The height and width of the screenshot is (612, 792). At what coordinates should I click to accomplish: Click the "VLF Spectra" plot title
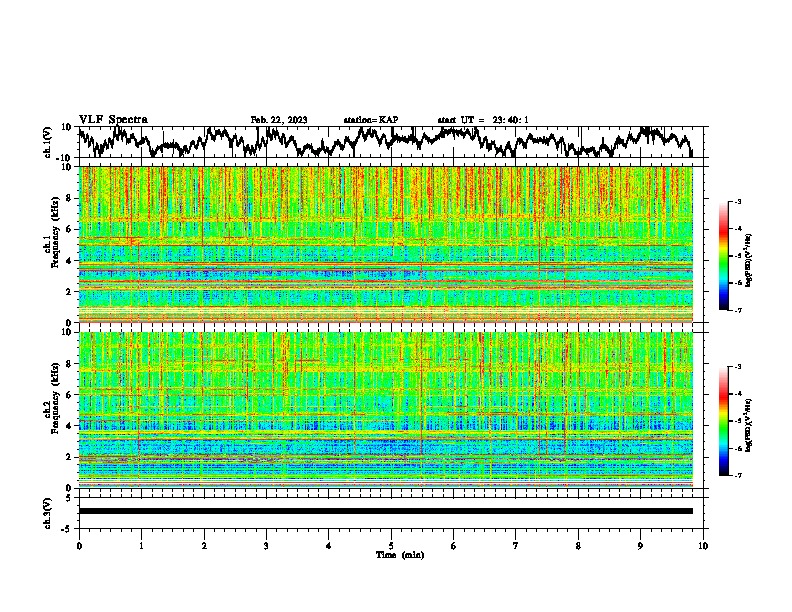click(x=113, y=120)
